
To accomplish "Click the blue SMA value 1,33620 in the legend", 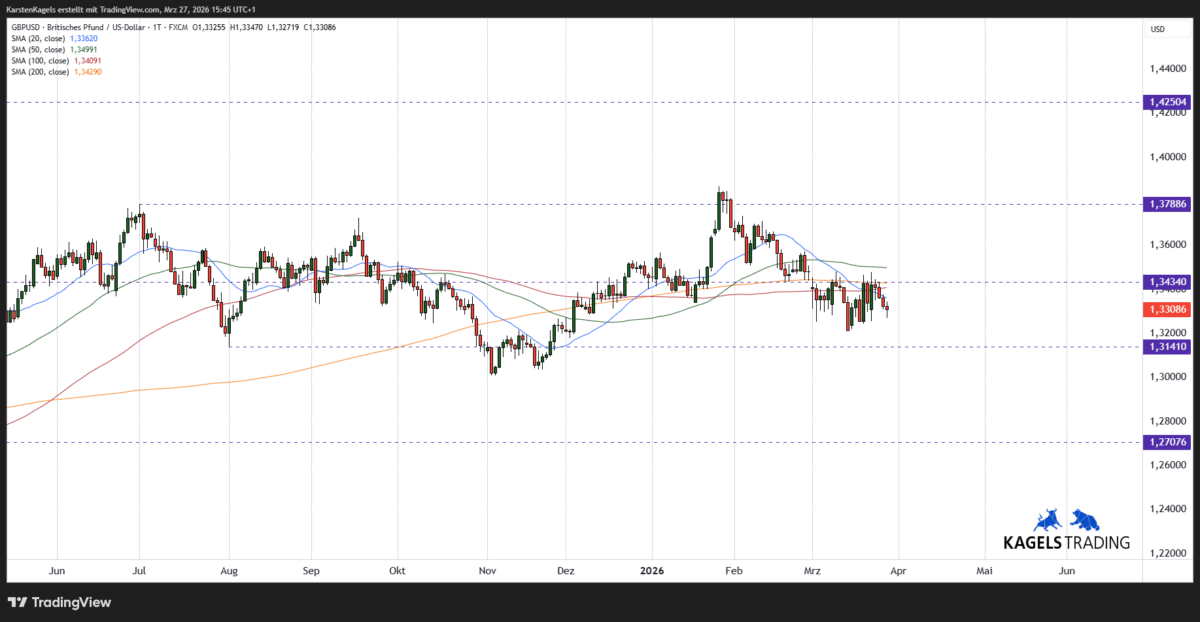I will 83,37.
